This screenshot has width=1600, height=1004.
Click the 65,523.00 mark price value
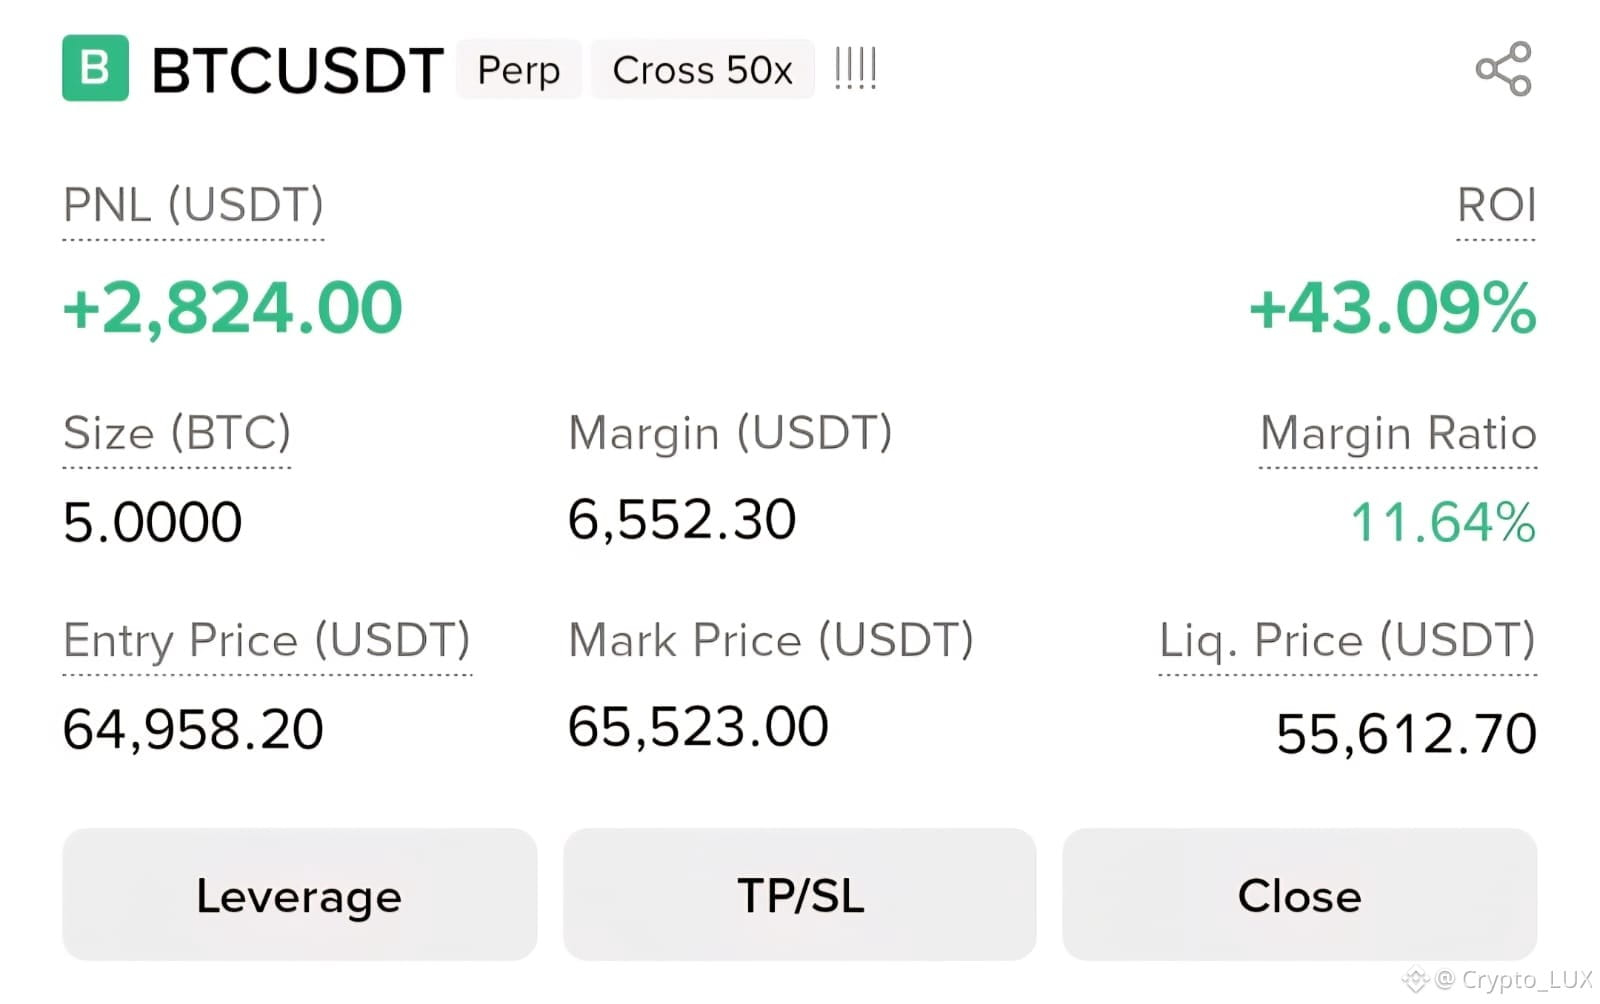[x=698, y=727]
